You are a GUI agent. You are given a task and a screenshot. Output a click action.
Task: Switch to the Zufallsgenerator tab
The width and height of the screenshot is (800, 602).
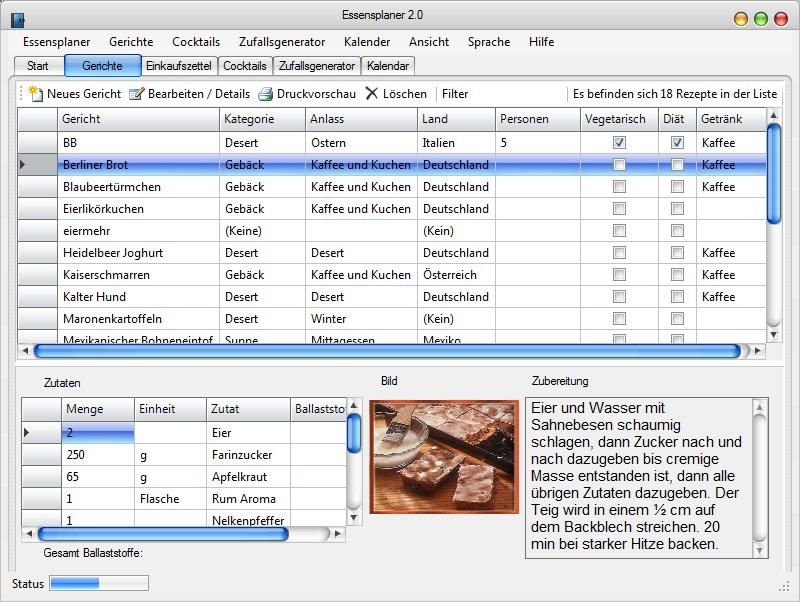[316, 66]
